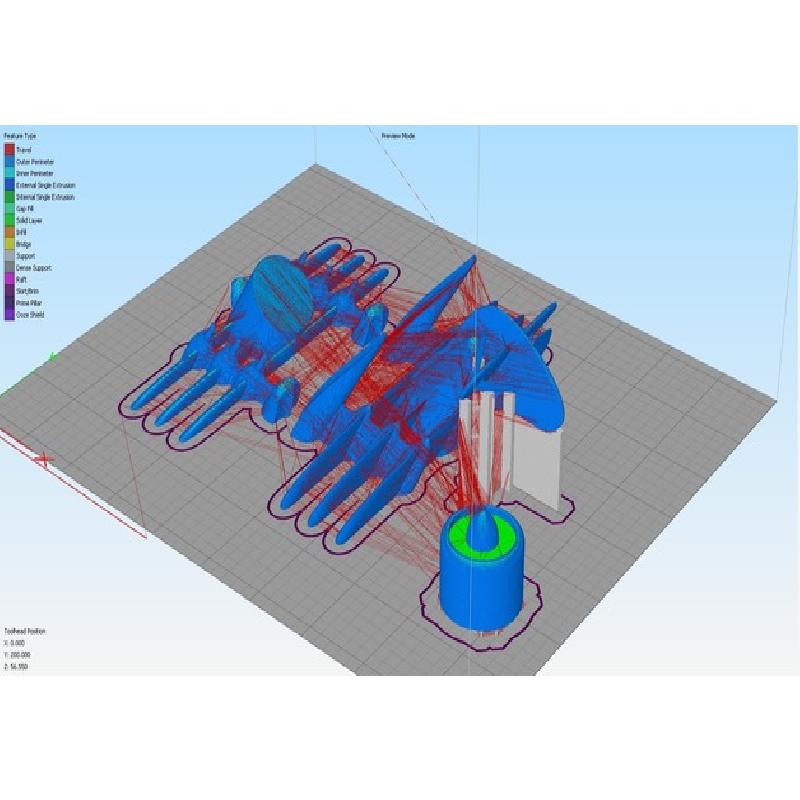Select the light gray Support swatch

click(x=10, y=256)
